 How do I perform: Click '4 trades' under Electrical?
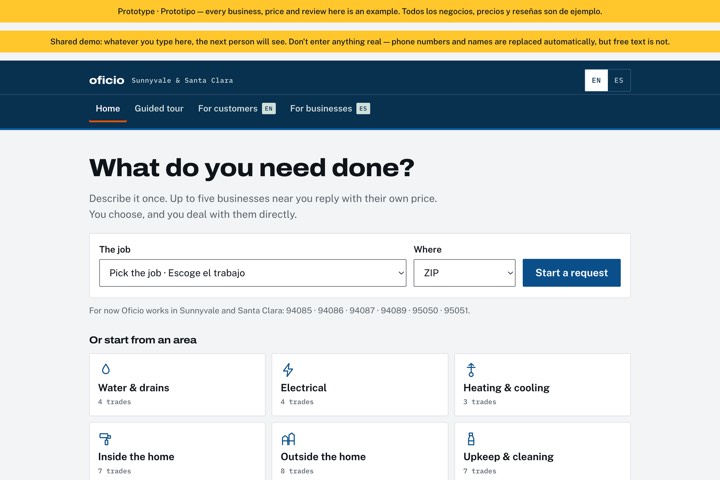click(297, 402)
